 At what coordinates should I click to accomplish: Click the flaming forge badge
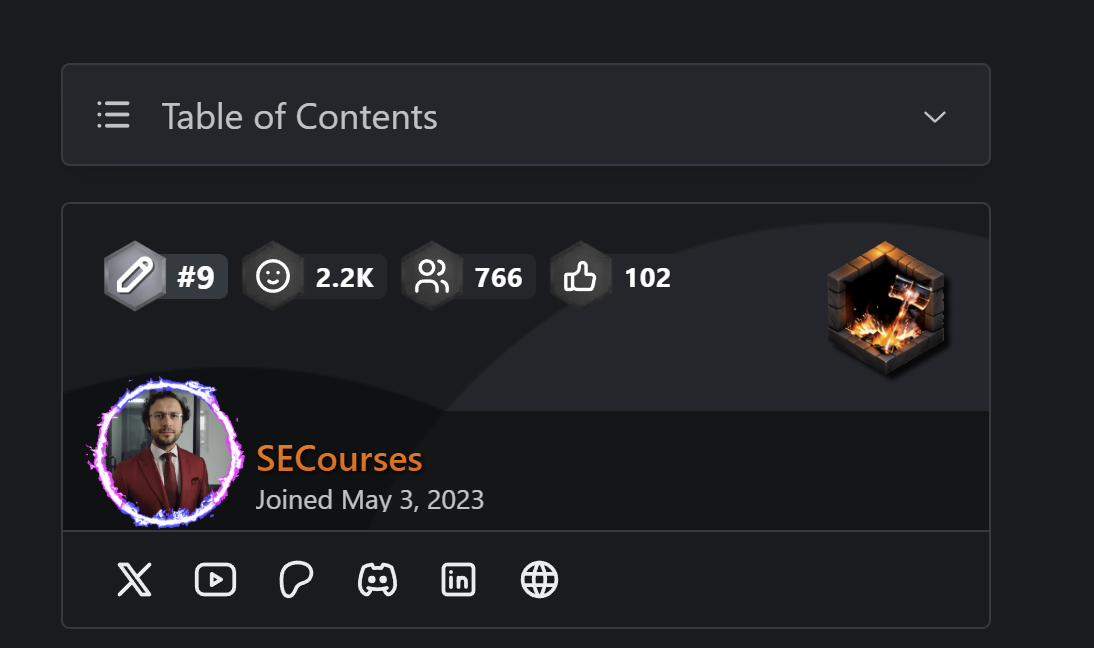pyautogui.click(x=886, y=307)
